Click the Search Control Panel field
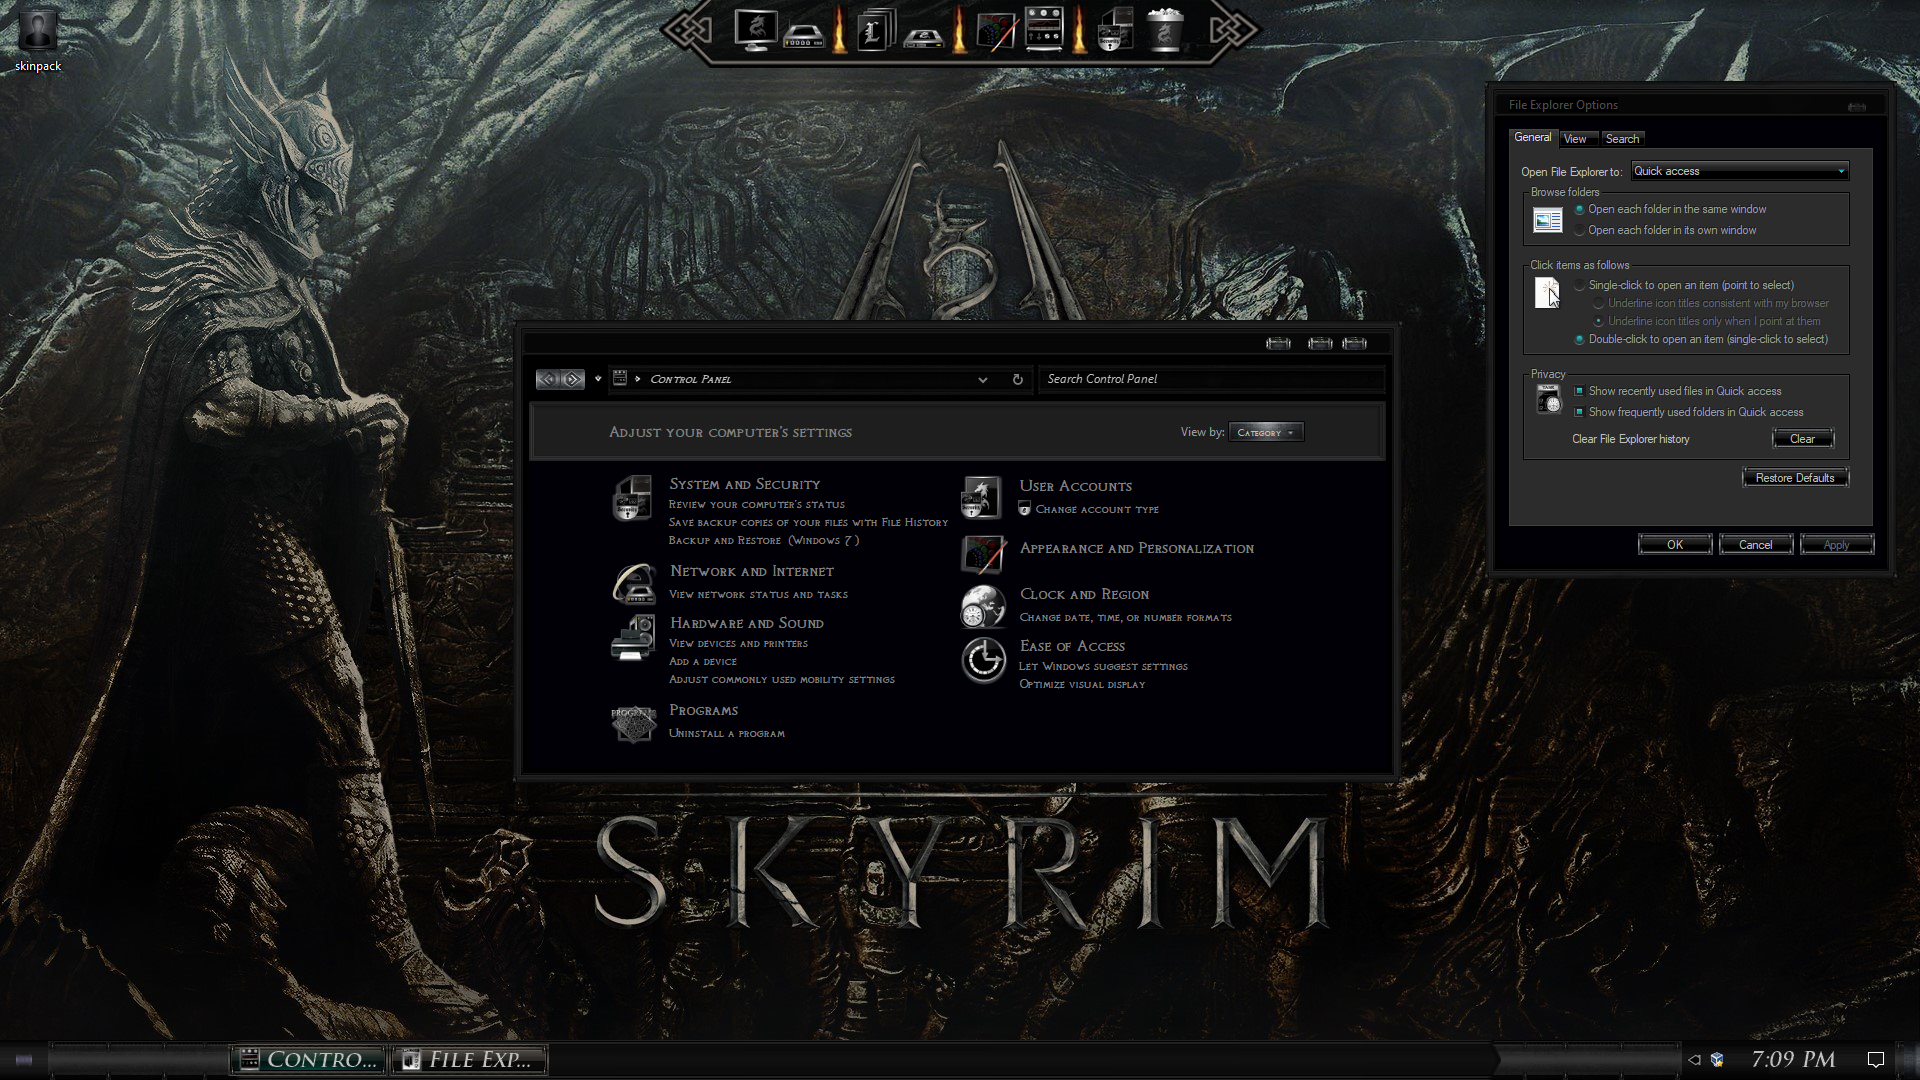This screenshot has height=1080, width=1920. pyautogui.click(x=1210, y=379)
